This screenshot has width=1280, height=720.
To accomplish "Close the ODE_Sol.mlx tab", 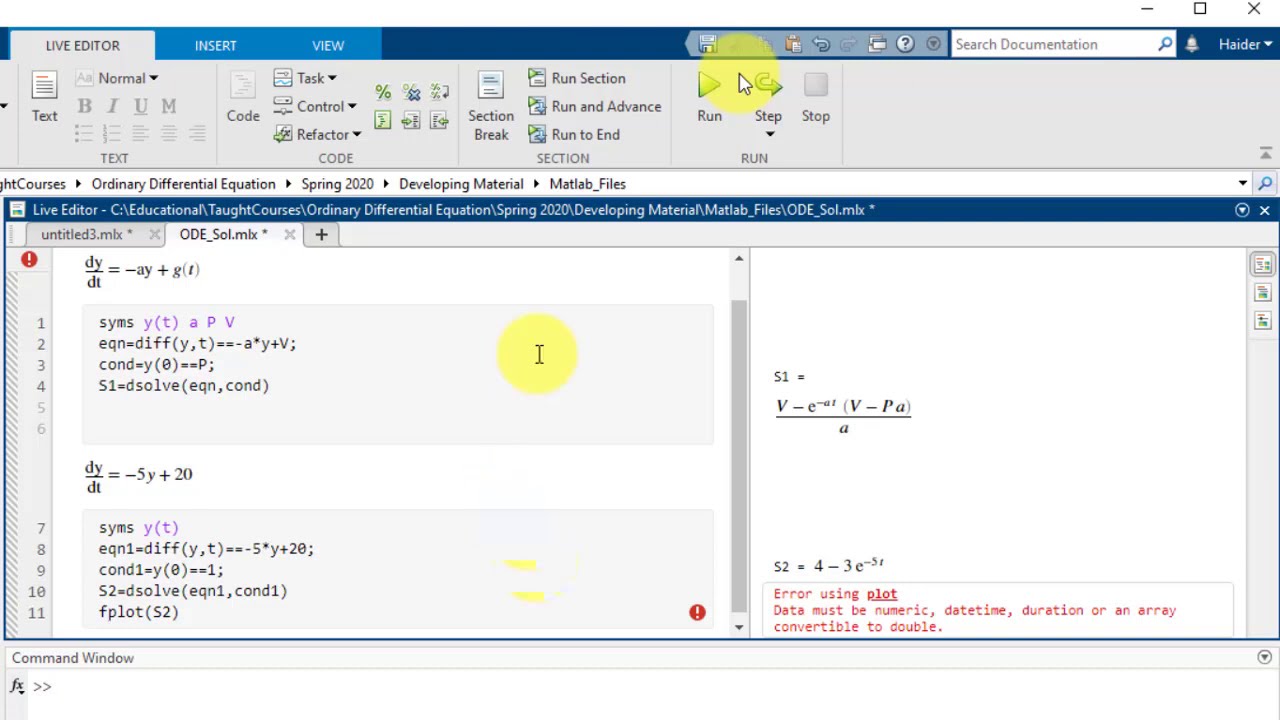I will pyautogui.click(x=289, y=234).
